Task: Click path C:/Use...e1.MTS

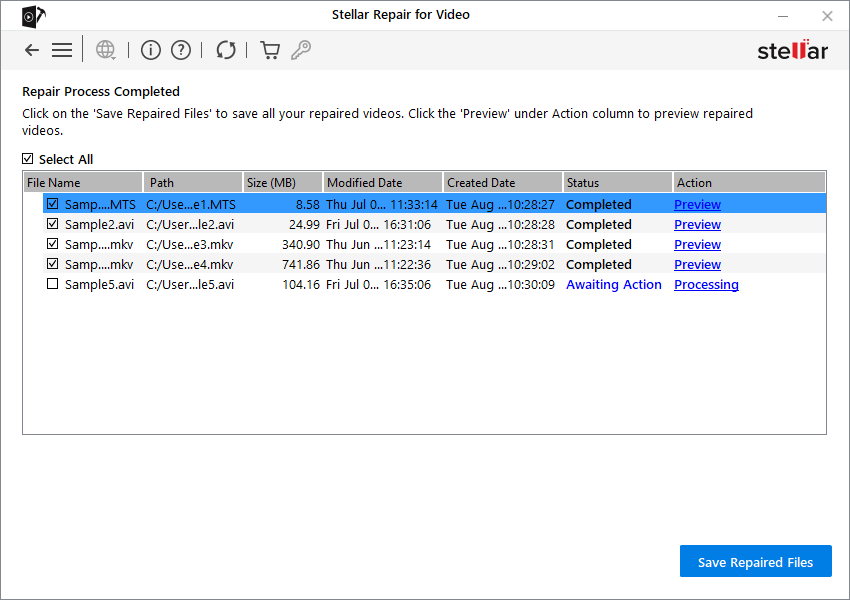Action: [x=191, y=204]
